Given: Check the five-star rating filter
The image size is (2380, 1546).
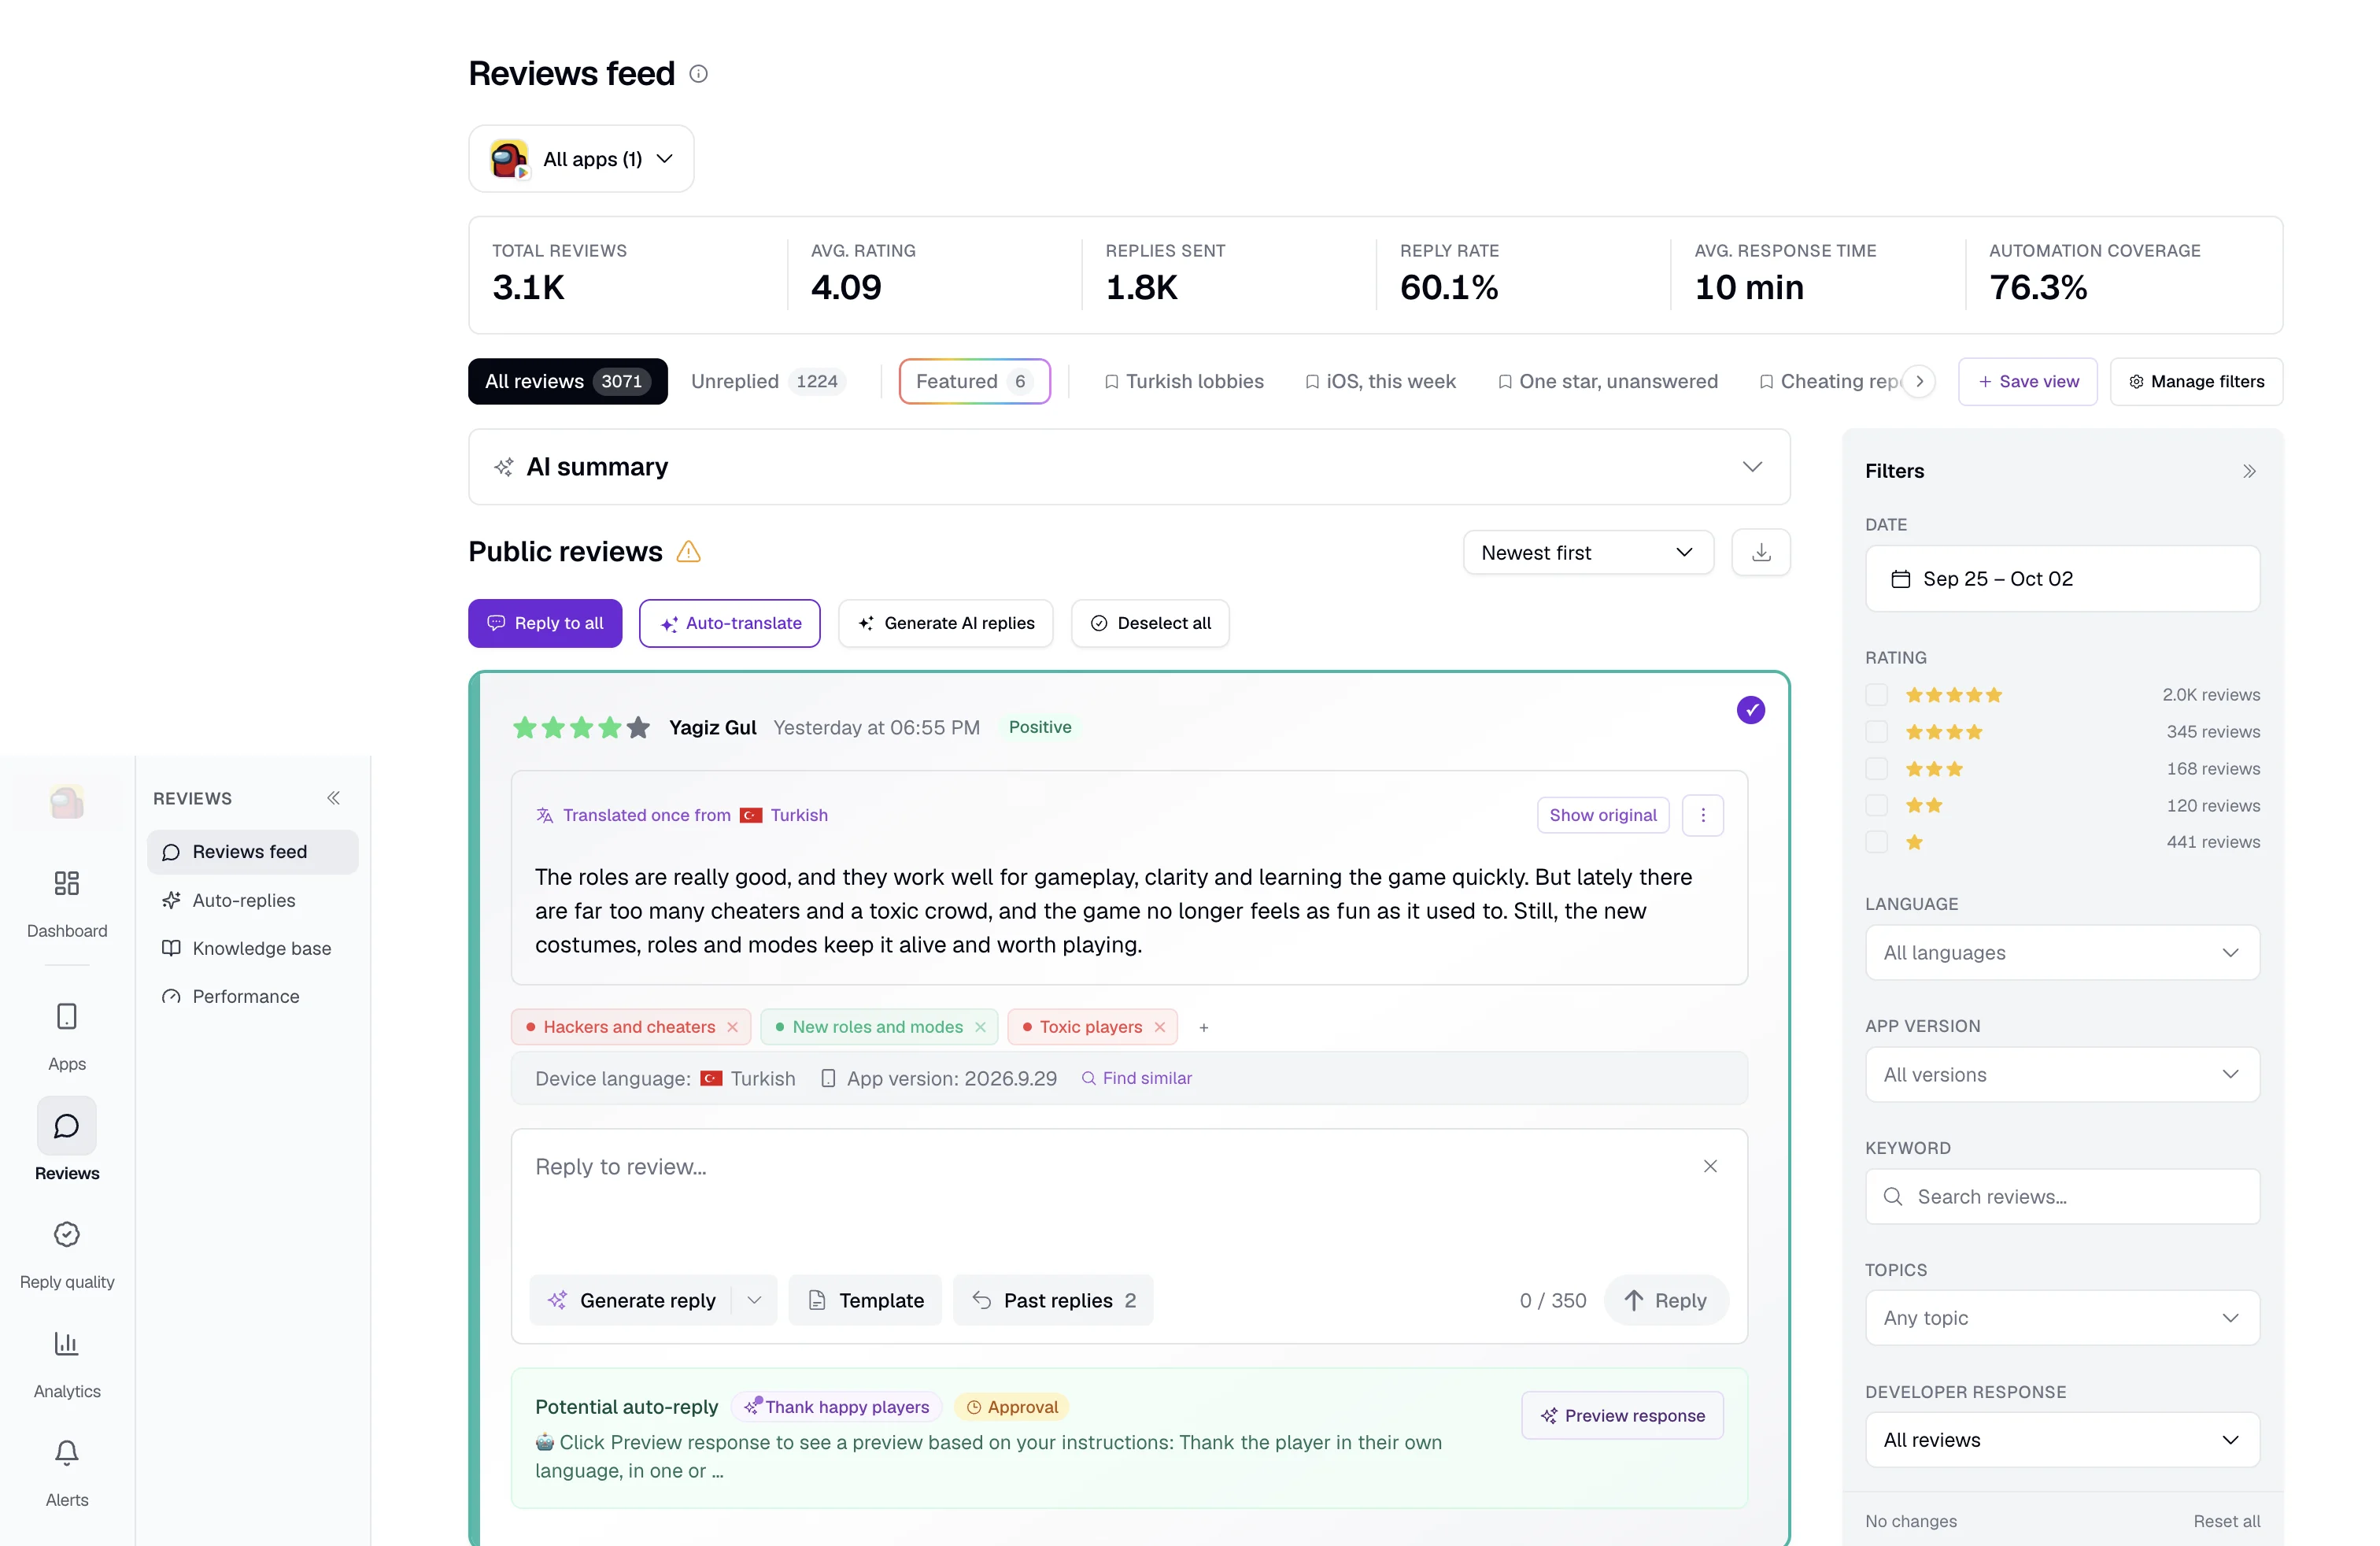Looking at the screenshot, I should [x=1876, y=695].
